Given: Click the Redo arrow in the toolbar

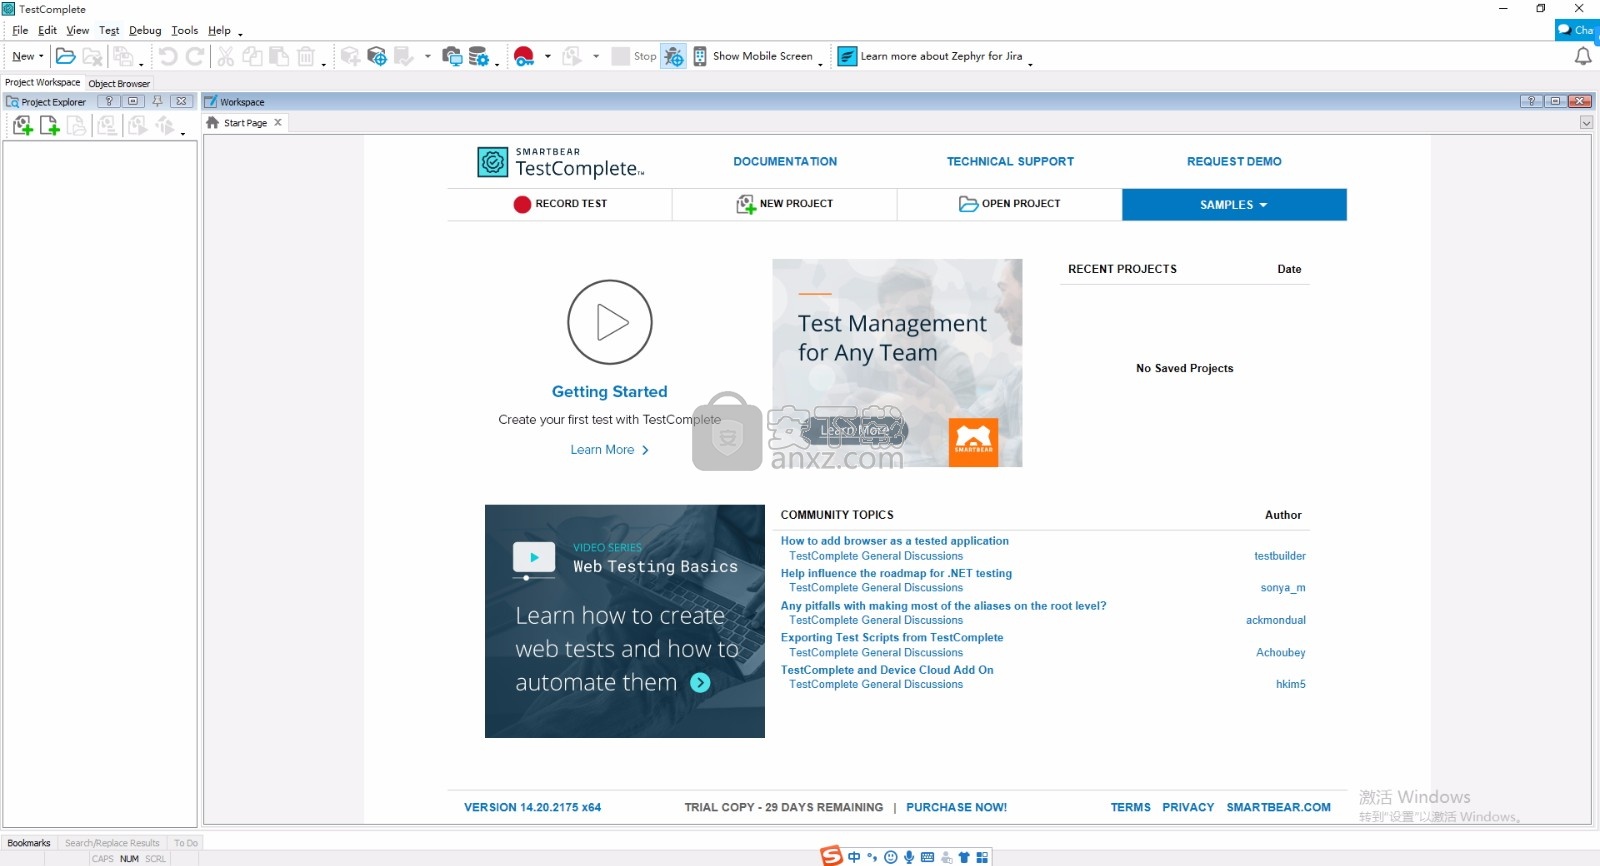Looking at the screenshot, I should (196, 56).
